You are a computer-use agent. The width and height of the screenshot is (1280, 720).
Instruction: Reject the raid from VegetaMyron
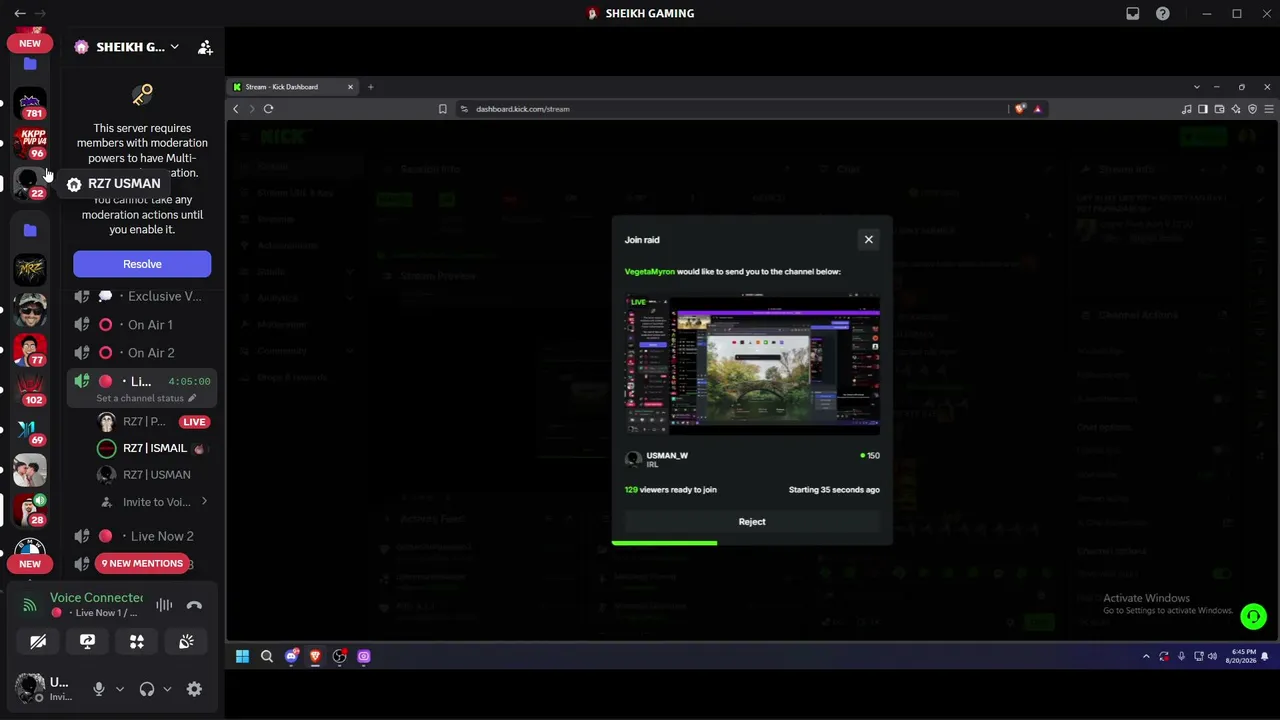click(x=752, y=521)
